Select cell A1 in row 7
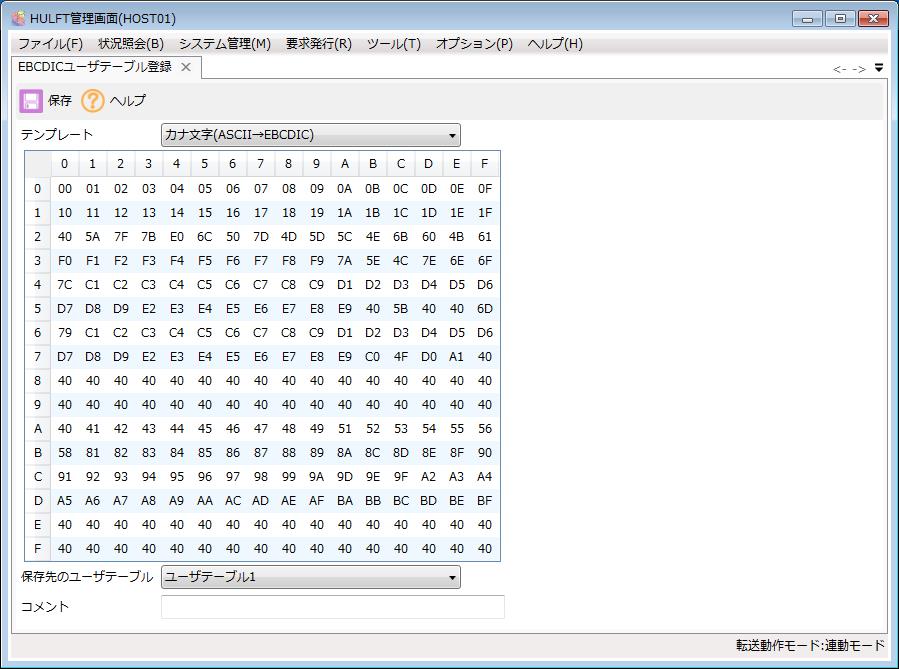 click(457, 357)
